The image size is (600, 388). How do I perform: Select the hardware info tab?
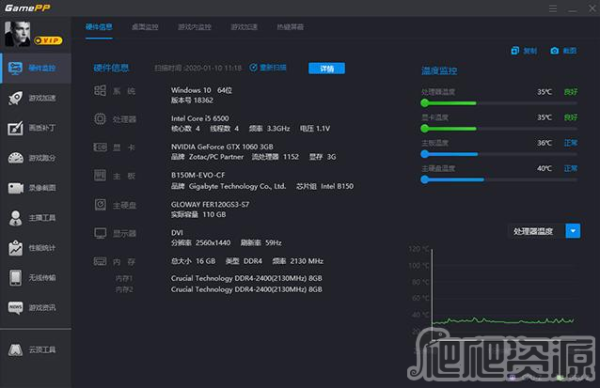[x=99, y=27]
